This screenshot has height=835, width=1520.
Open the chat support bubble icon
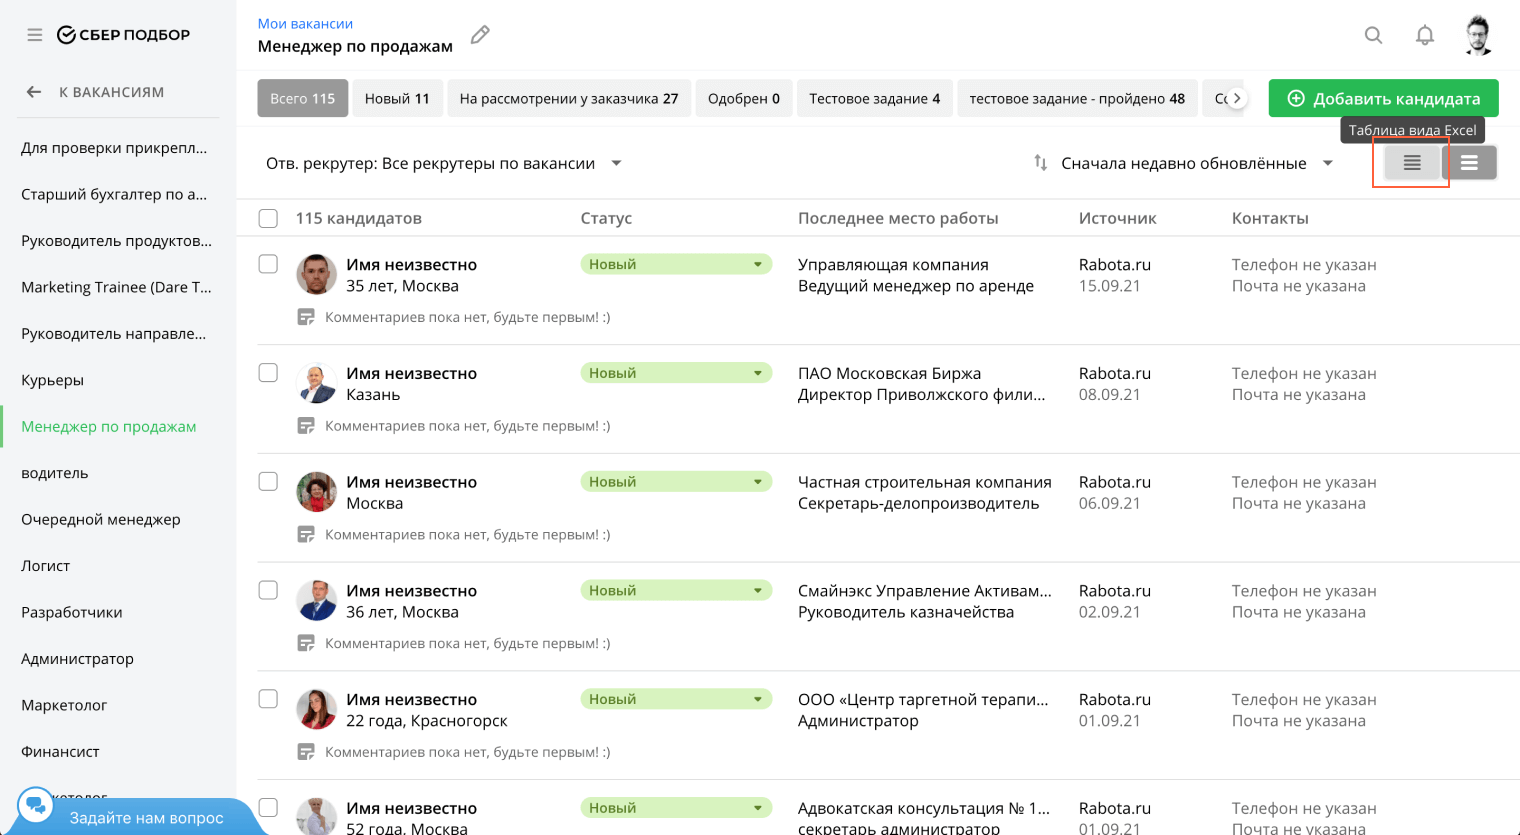click(36, 805)
